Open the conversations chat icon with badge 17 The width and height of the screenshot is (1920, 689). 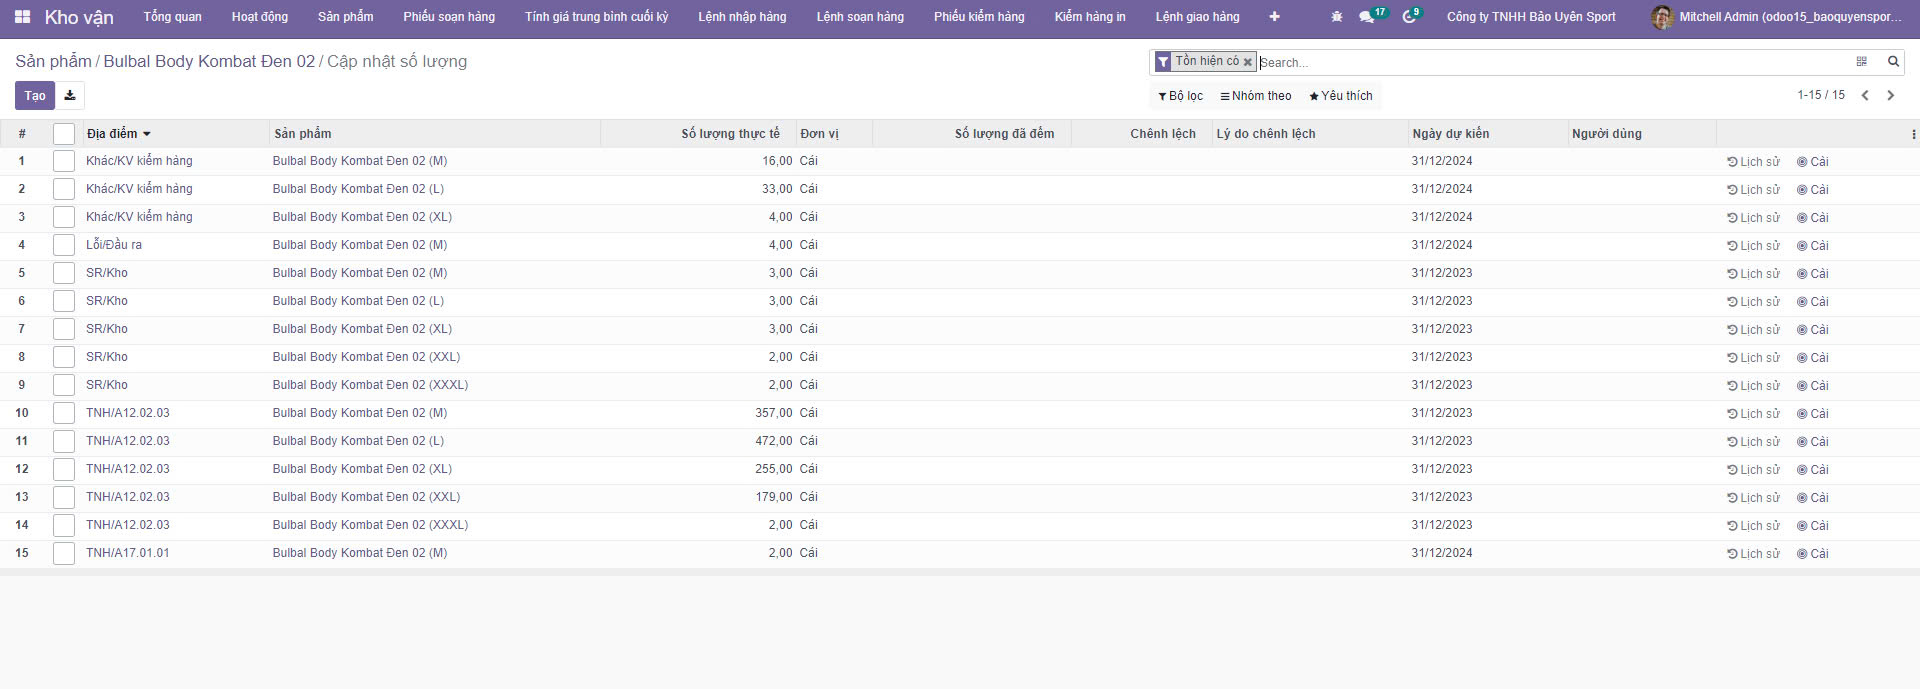[x=1366, y=17]
